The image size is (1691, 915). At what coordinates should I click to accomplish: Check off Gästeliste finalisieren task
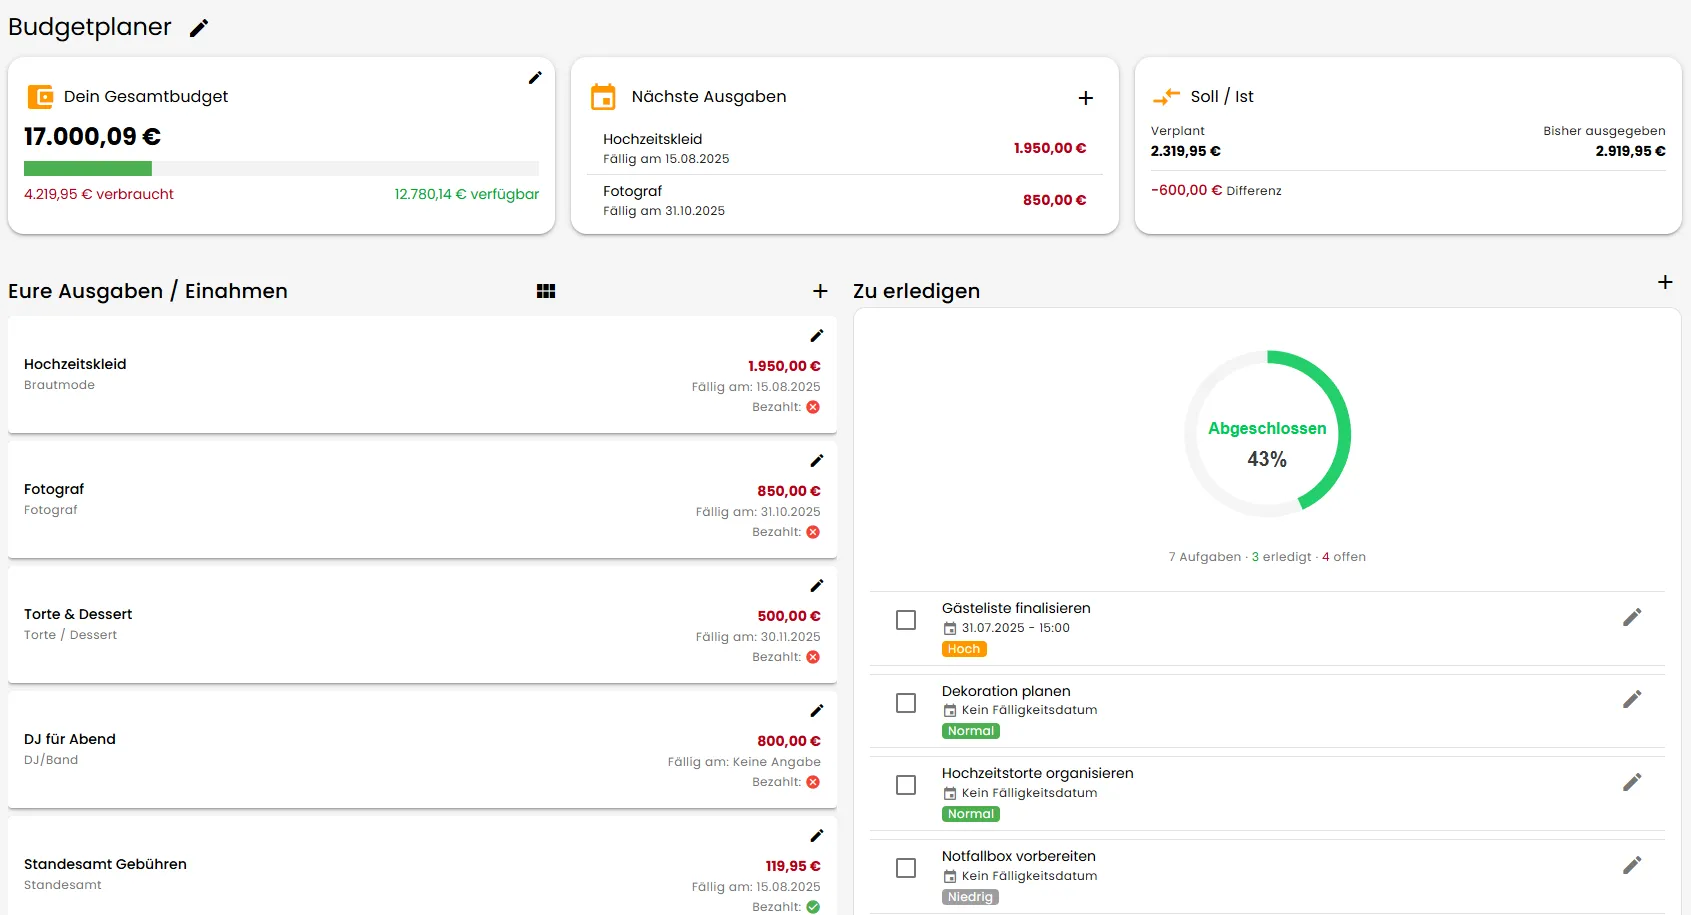(x=906, y=620)
